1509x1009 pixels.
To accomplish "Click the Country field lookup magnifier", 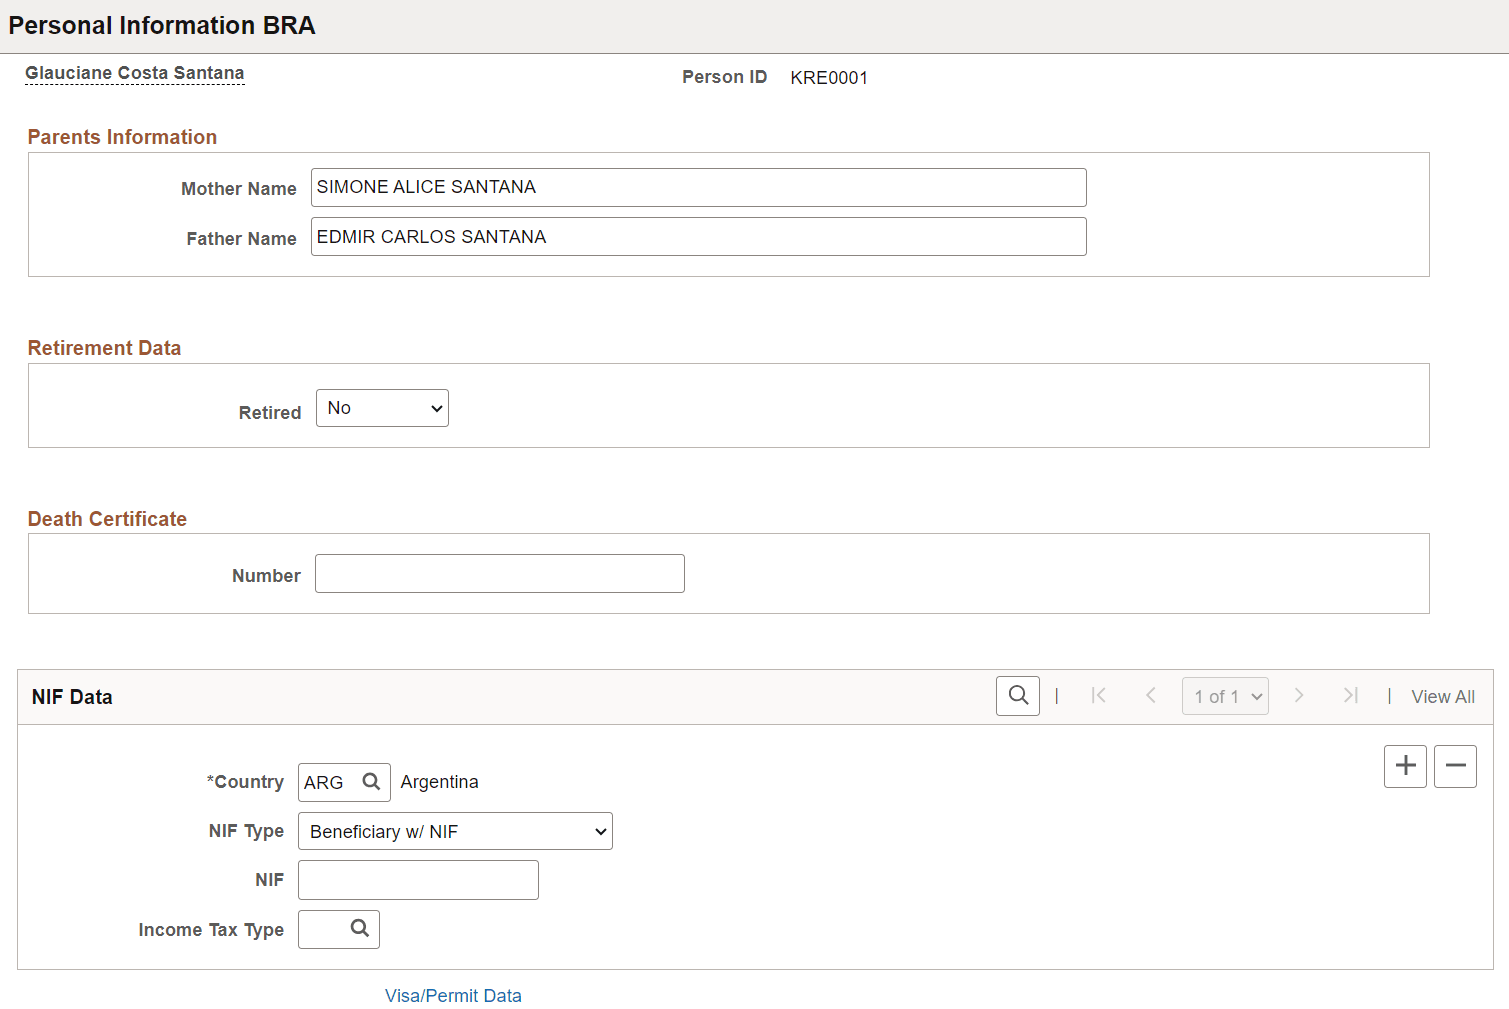I will (372, 781).
